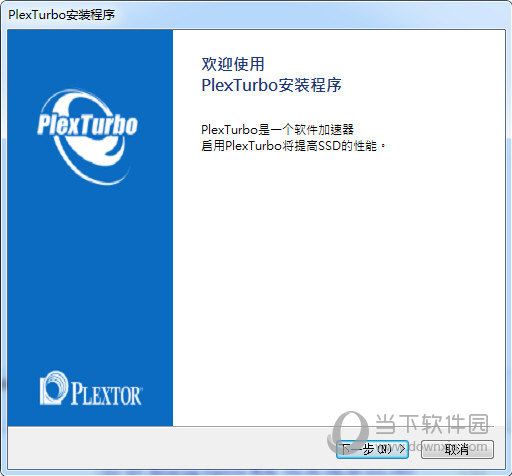This screenshot has width=512, height=476.
Task: Select the heading text 欢迎使用
Action: tap(233, 64)
